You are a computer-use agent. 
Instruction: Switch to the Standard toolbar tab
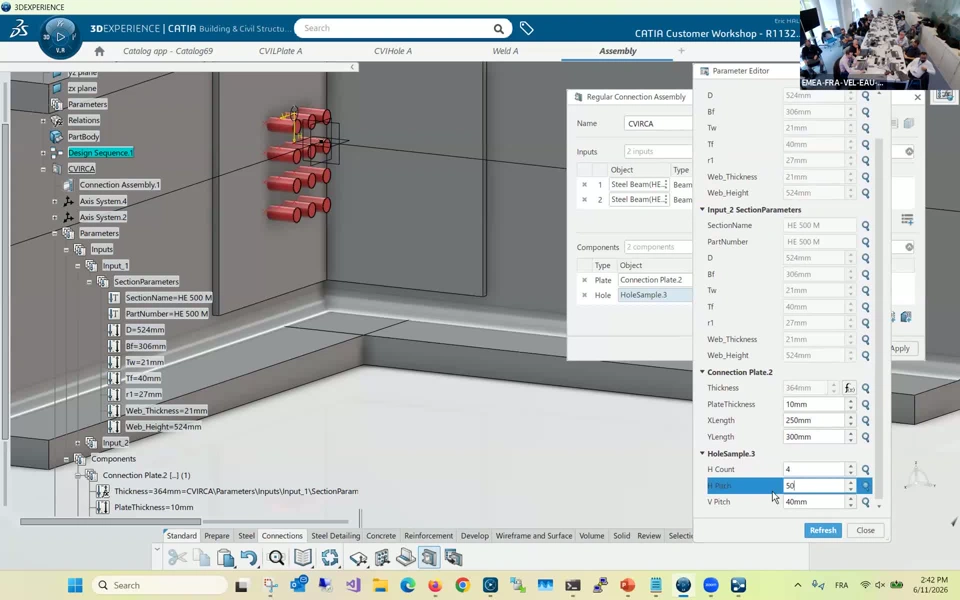click(x=182, y=536)
